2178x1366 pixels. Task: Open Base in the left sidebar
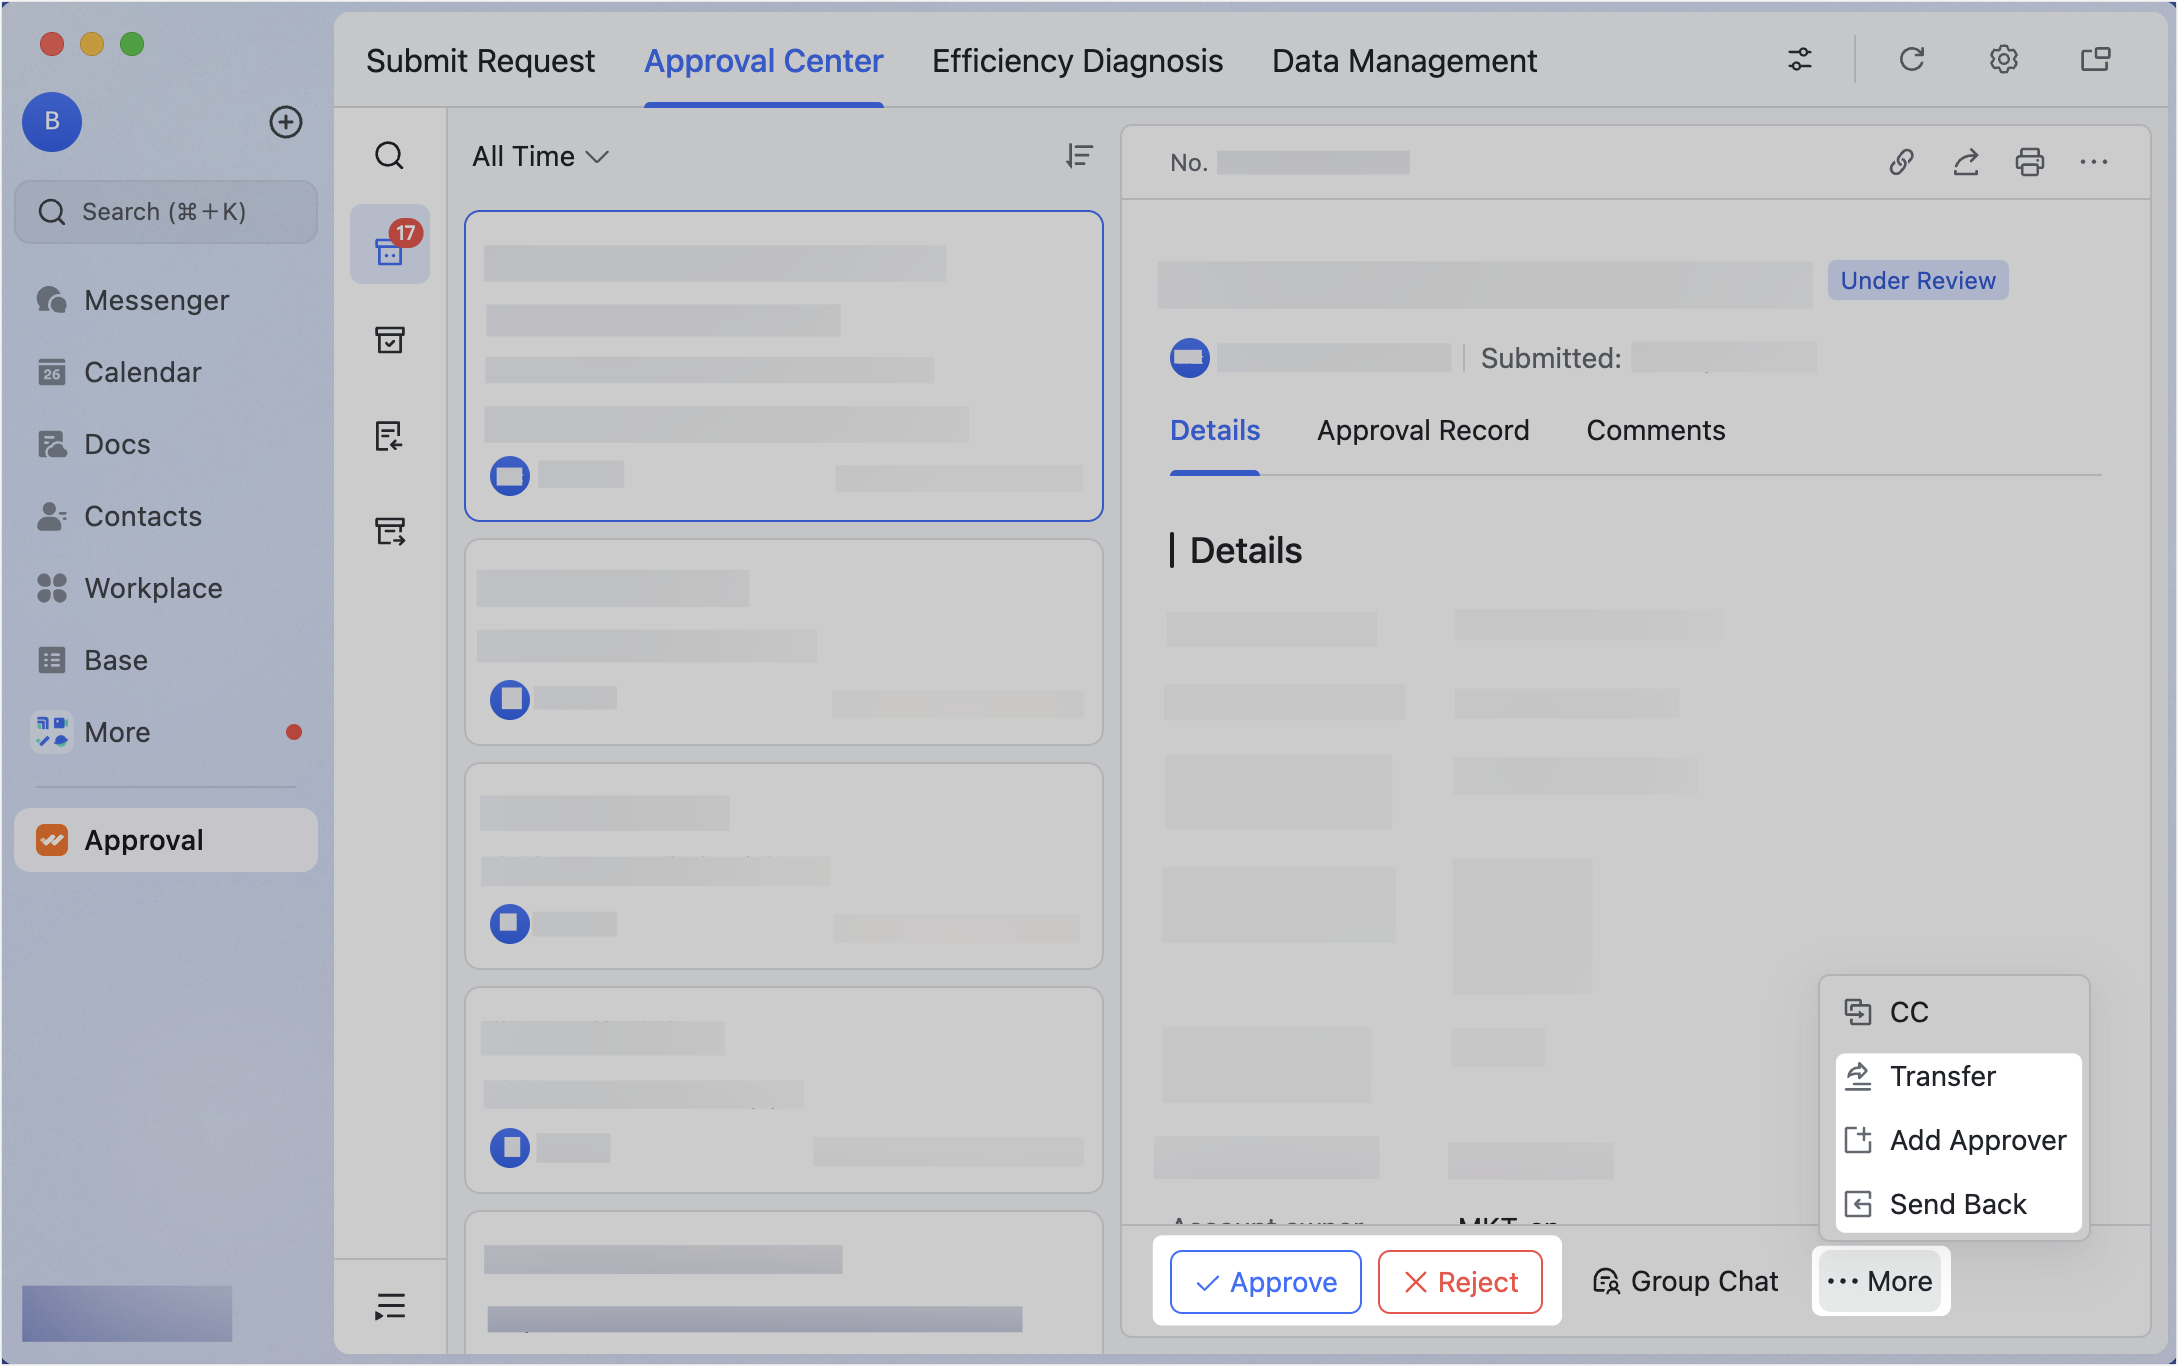(166, 660)
